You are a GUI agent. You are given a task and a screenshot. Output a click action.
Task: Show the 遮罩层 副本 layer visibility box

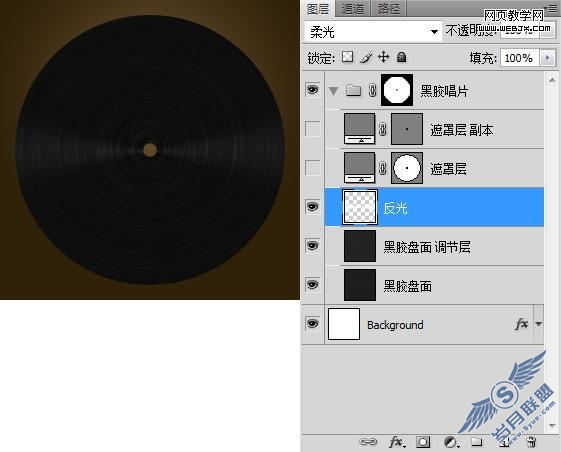pos(312,128)
